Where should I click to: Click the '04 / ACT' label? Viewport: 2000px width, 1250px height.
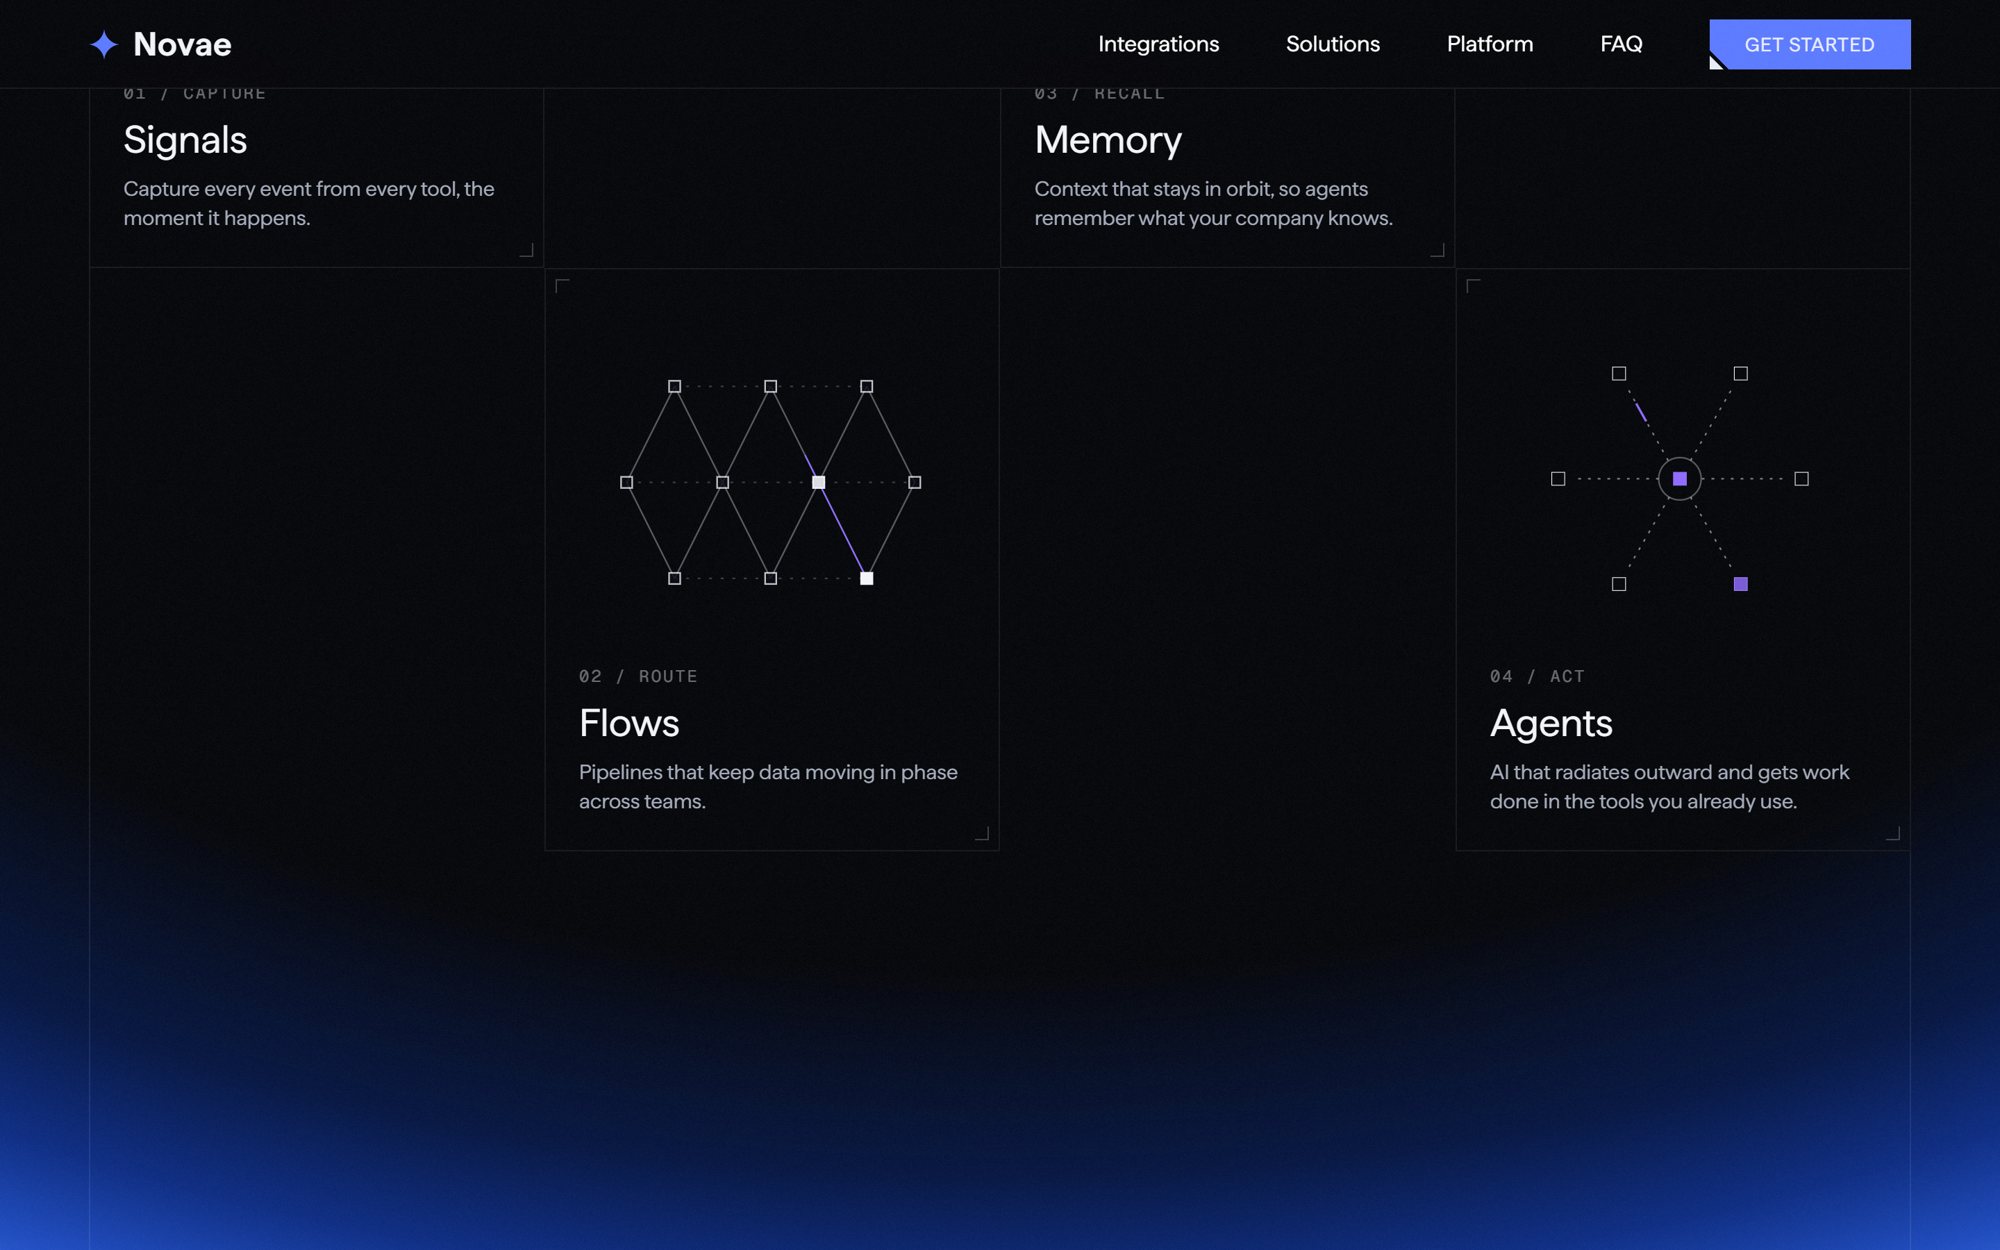[x=1537, y=676]
